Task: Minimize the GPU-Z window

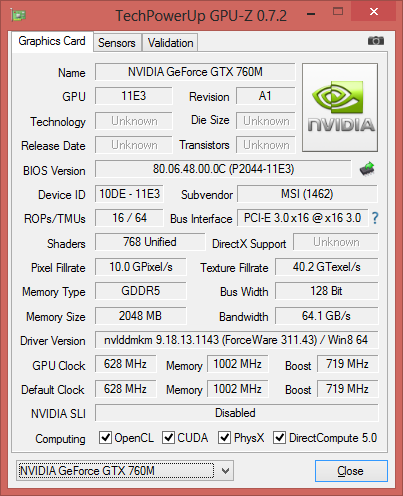Action: 311,13
